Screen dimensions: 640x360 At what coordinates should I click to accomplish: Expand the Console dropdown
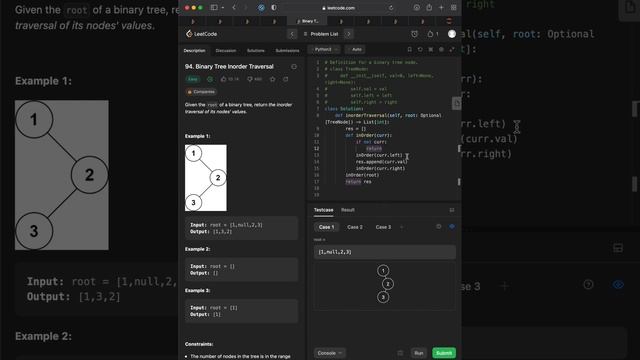pos(329,353)
